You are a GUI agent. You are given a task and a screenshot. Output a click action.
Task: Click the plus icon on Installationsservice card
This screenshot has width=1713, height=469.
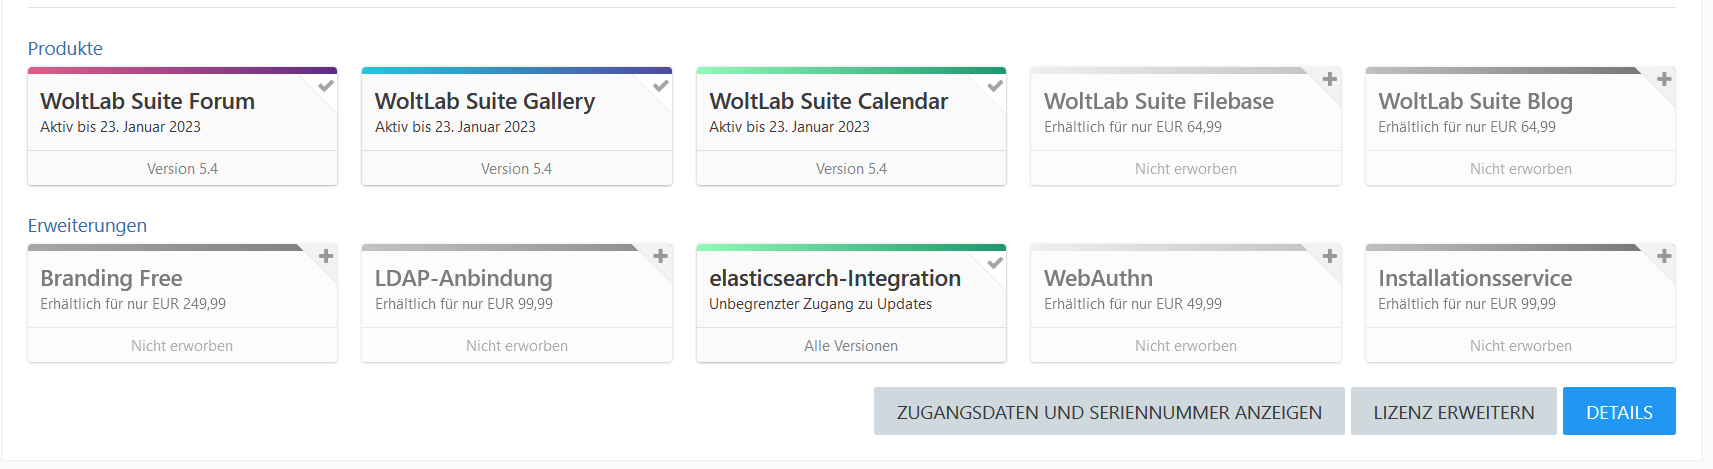[x=1664, y=257]
